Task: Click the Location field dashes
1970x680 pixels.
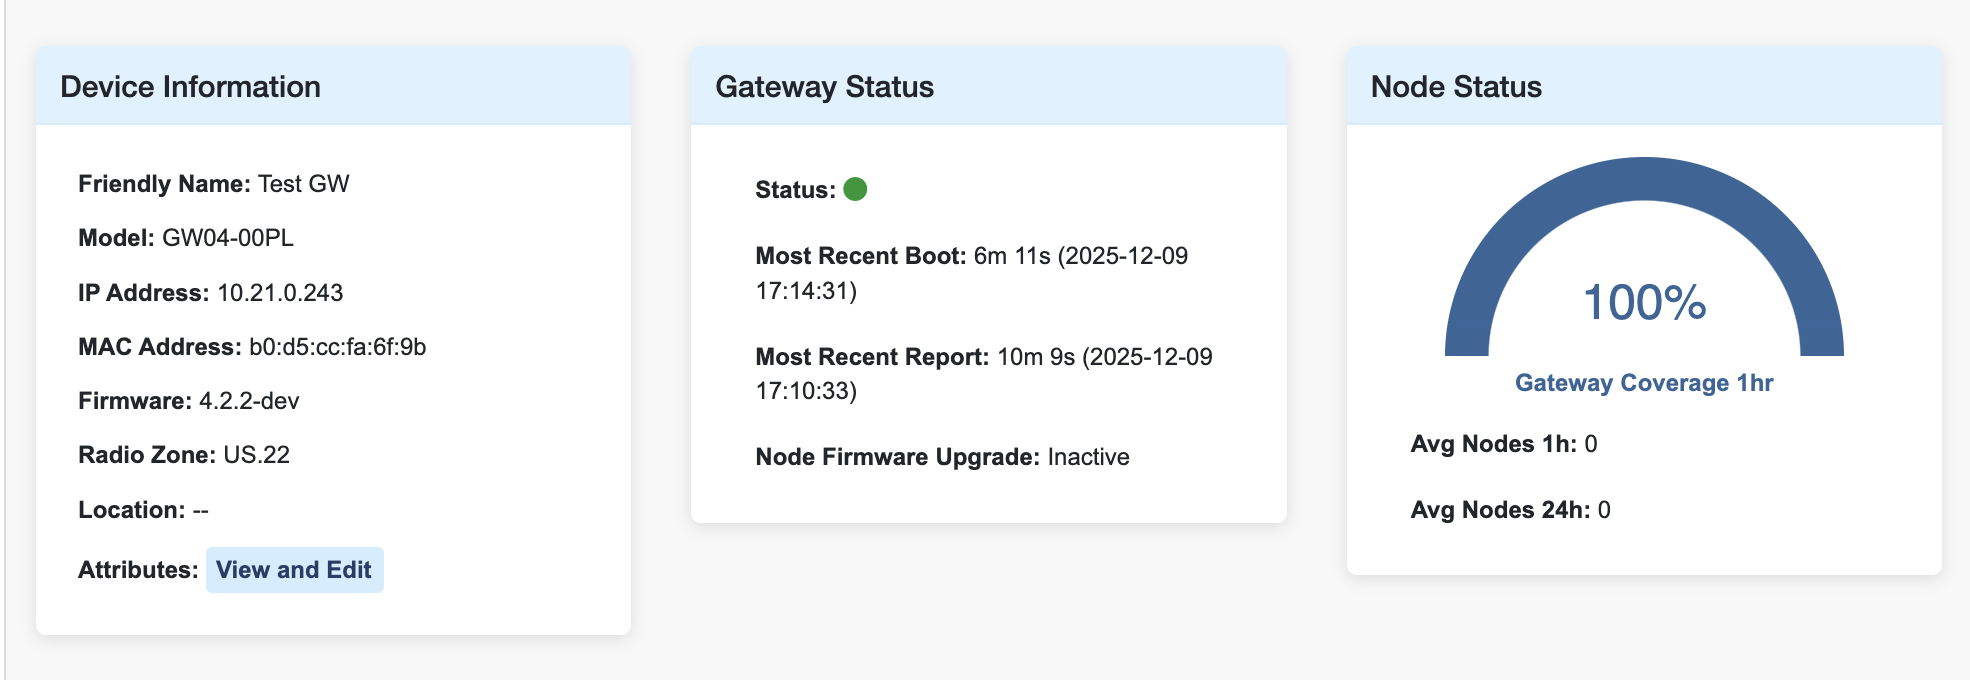Action: (201, 510)
